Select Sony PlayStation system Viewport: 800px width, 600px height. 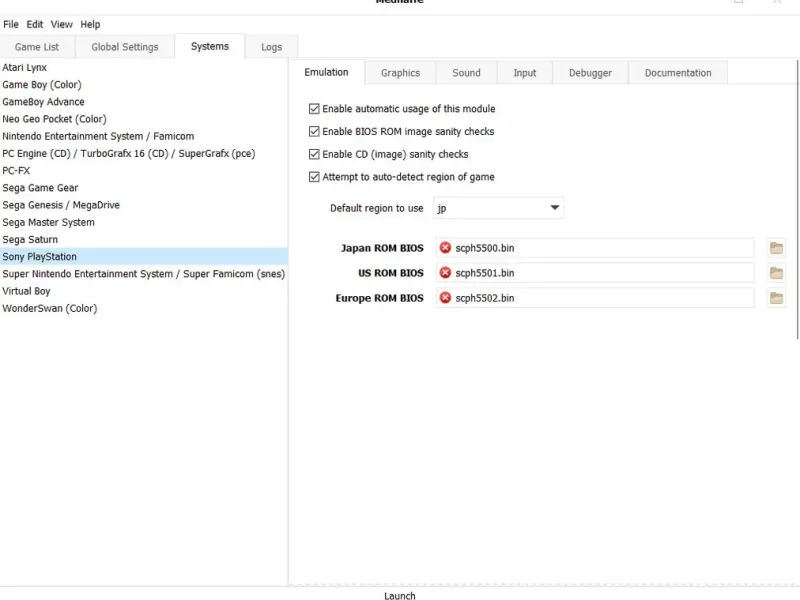144,257
